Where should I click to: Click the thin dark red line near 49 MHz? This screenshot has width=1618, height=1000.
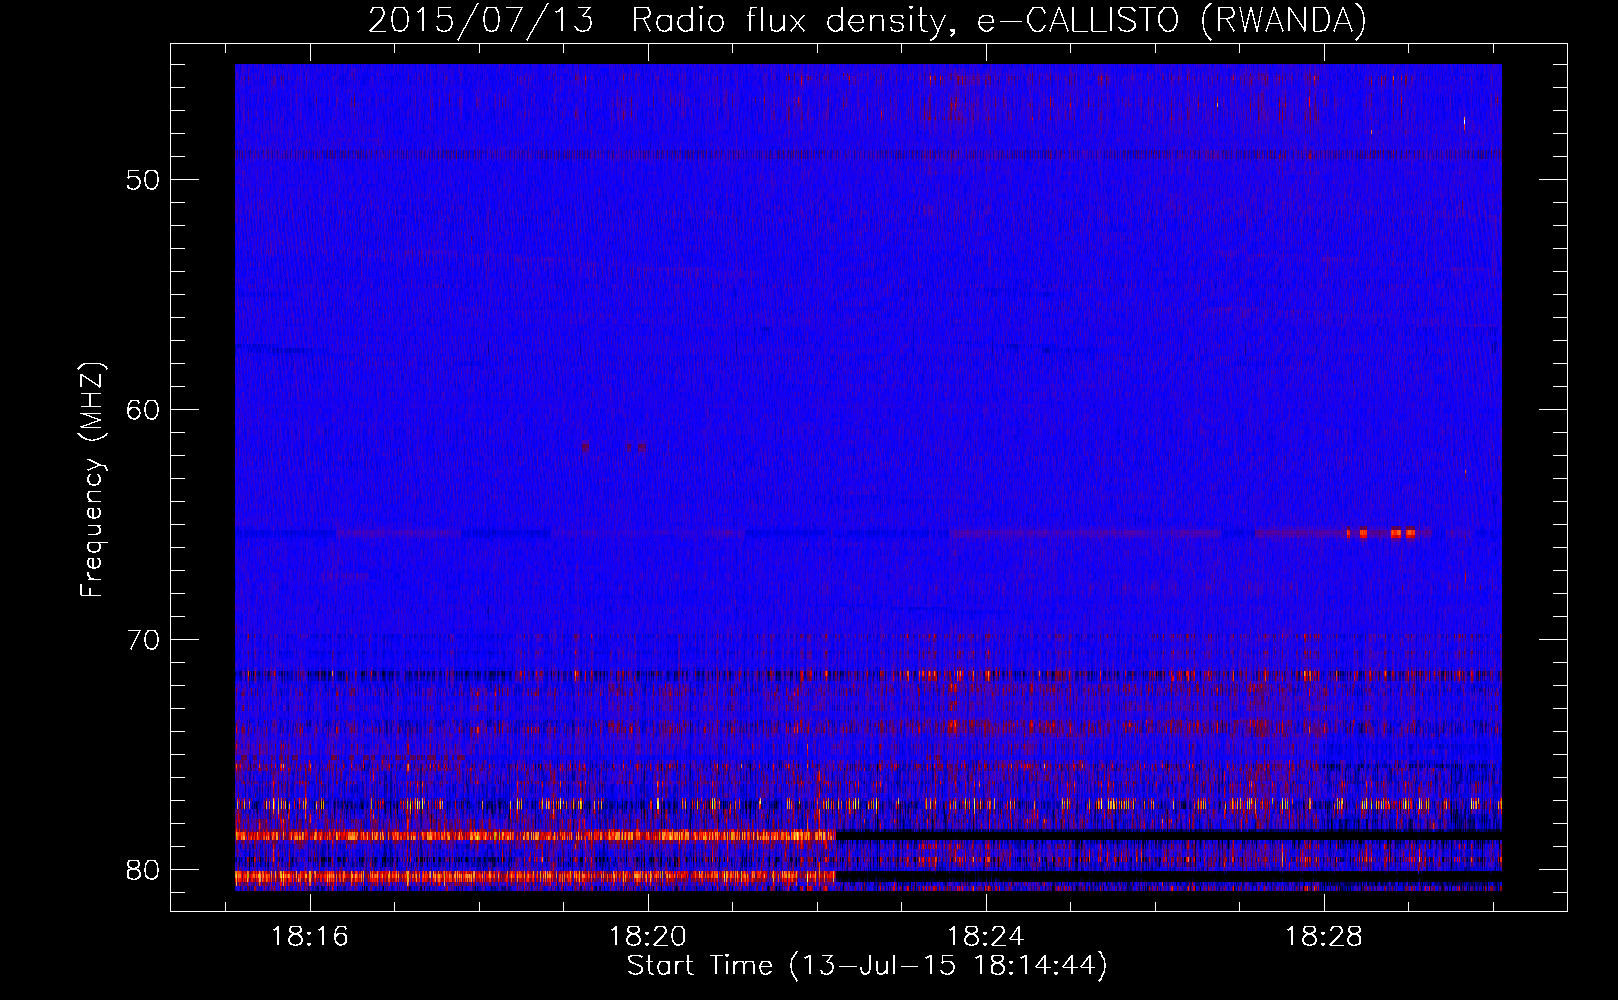860,154
